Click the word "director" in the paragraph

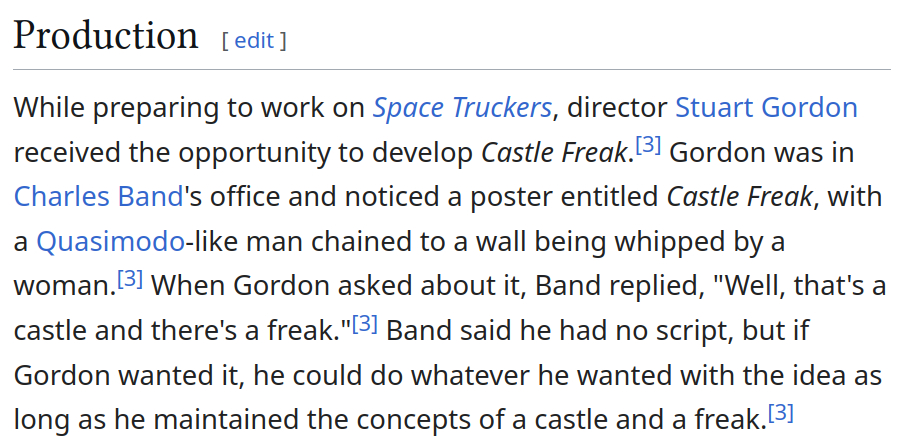[618, 107]
